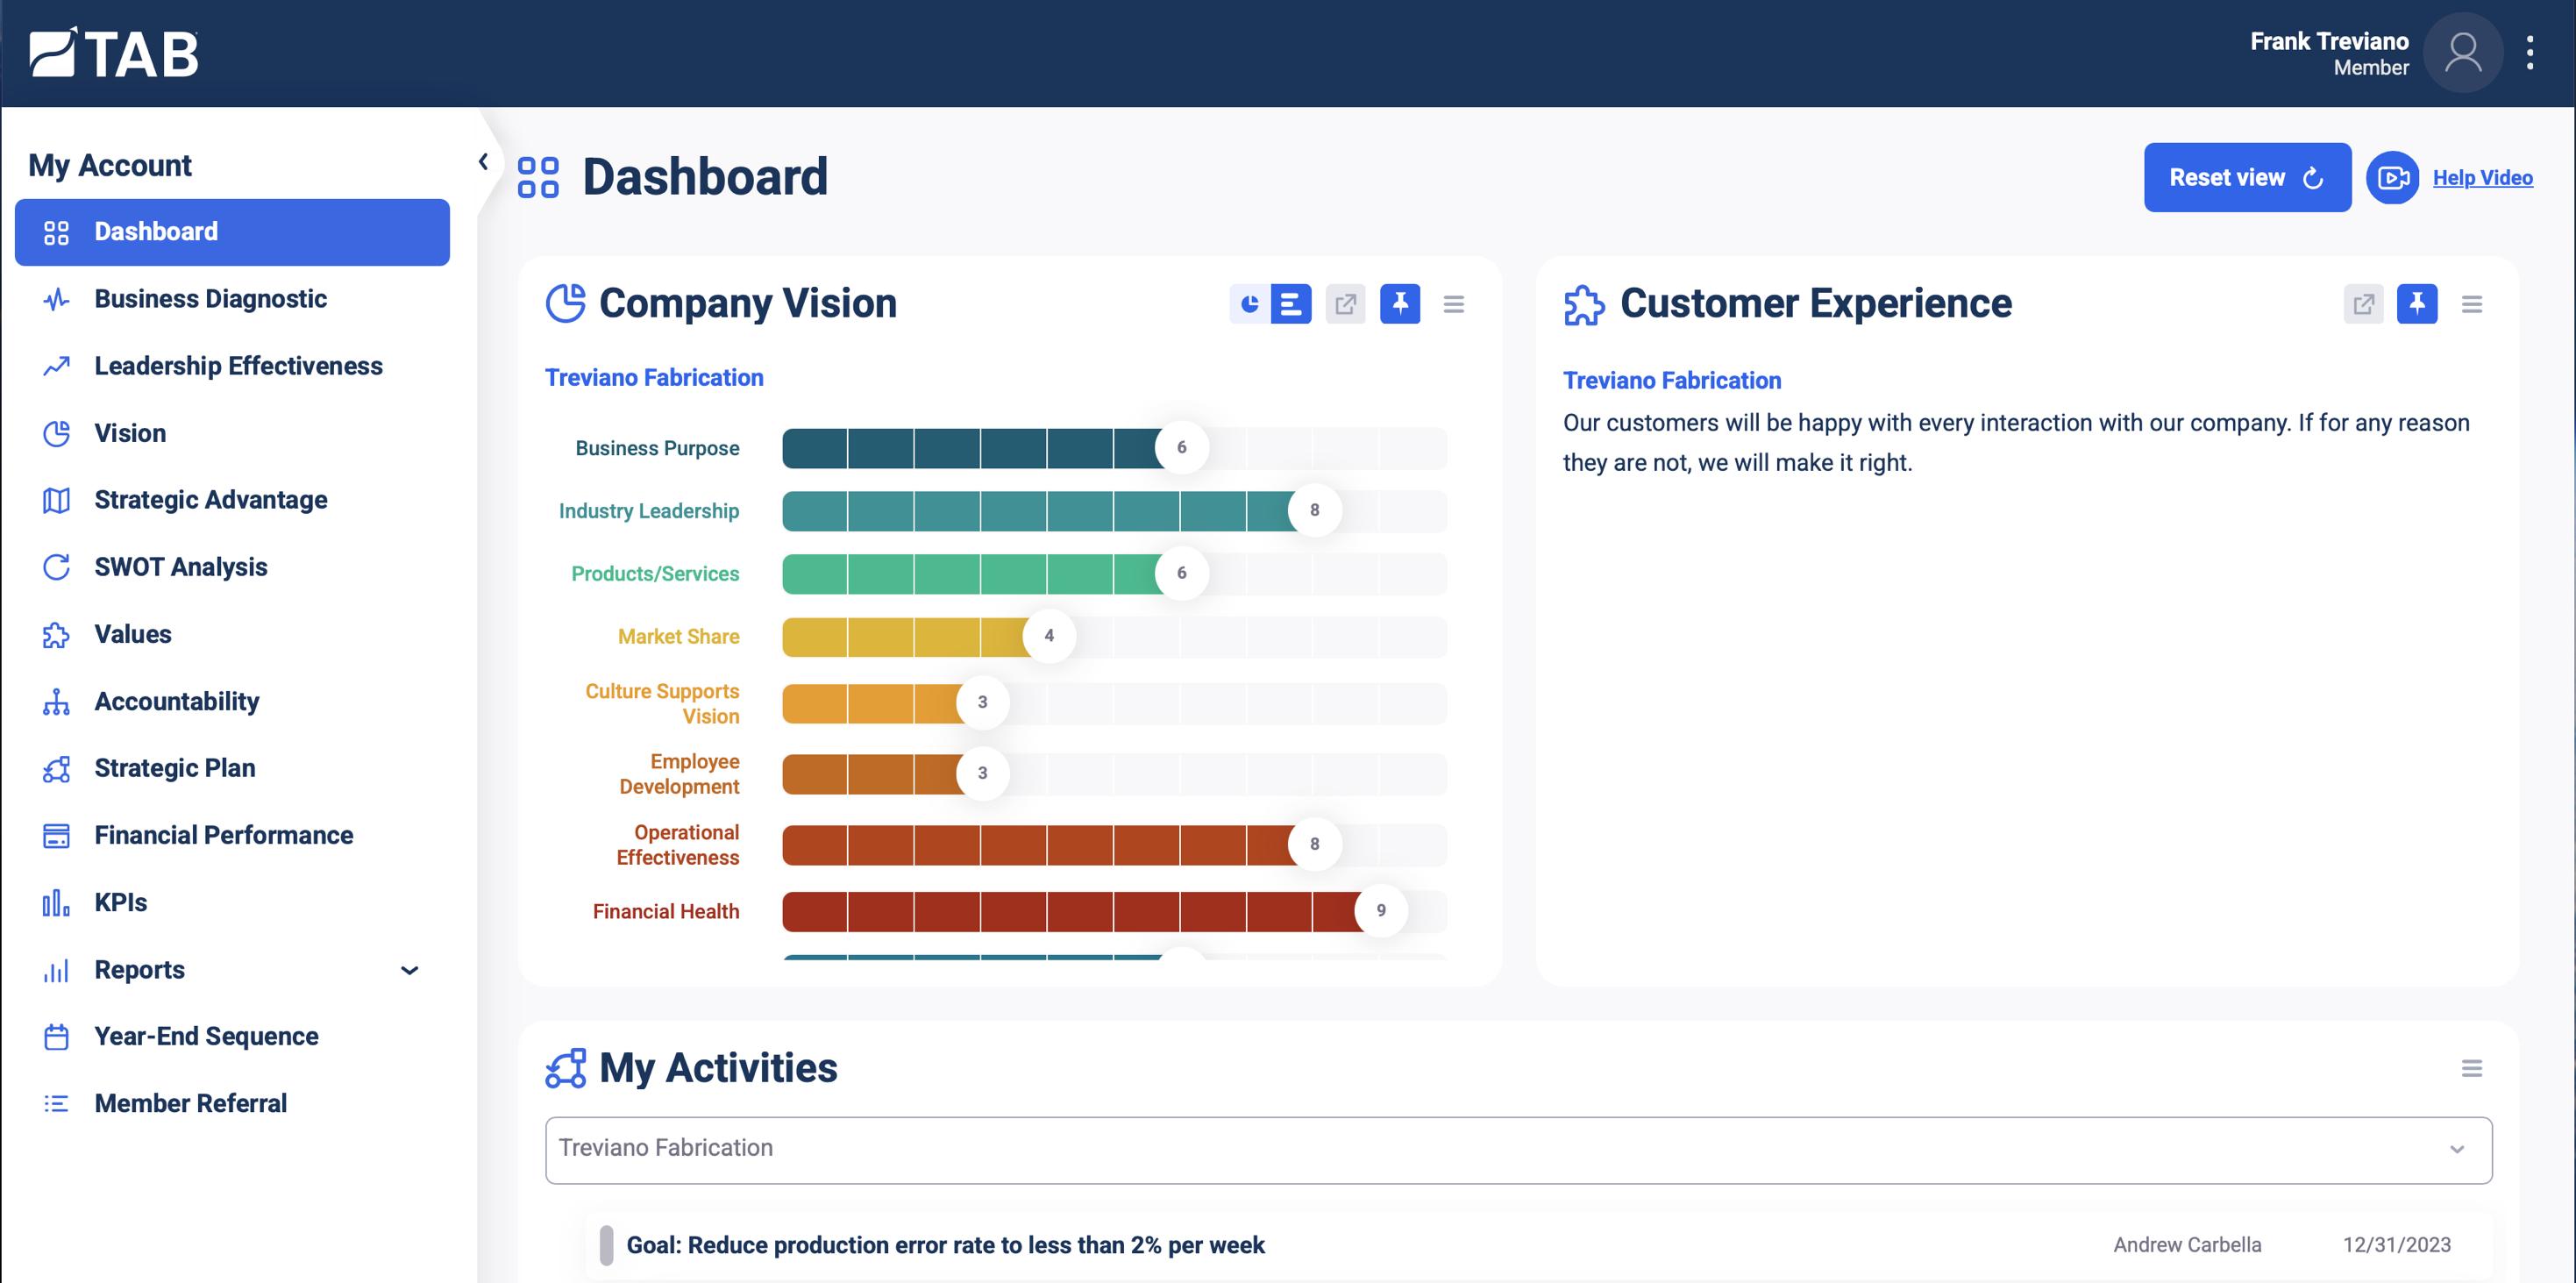Expand the Reports submenu chevron

pyautogui.click(x=409, y=970)
